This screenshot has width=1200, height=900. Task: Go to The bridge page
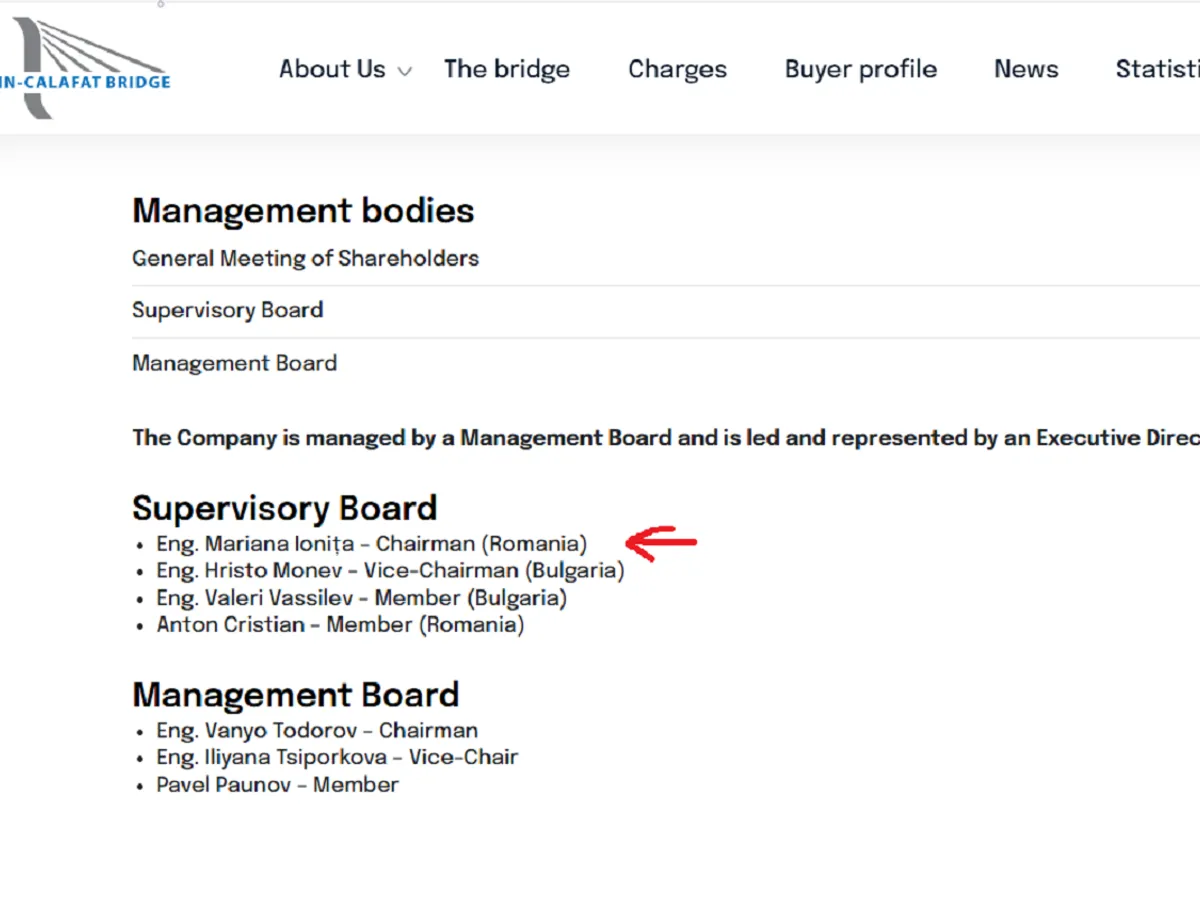click(x=507, y=69)
